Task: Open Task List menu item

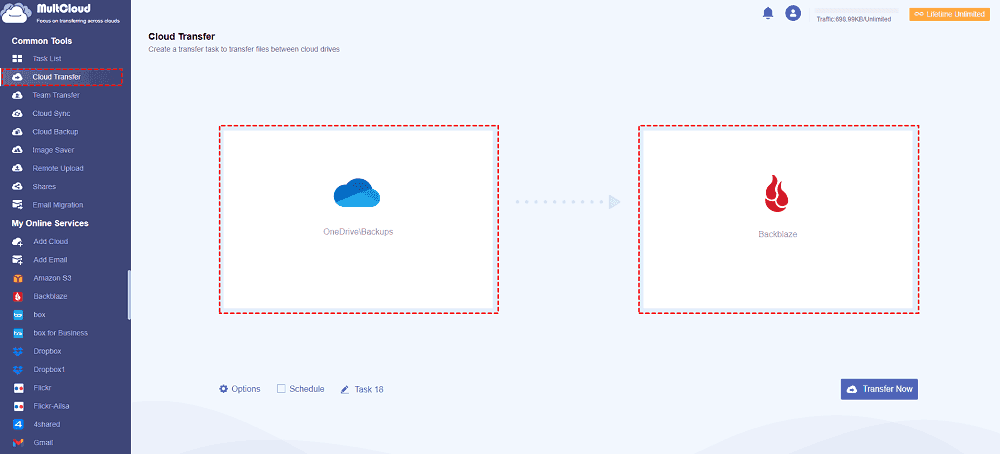Action: [x=47, y=59]
